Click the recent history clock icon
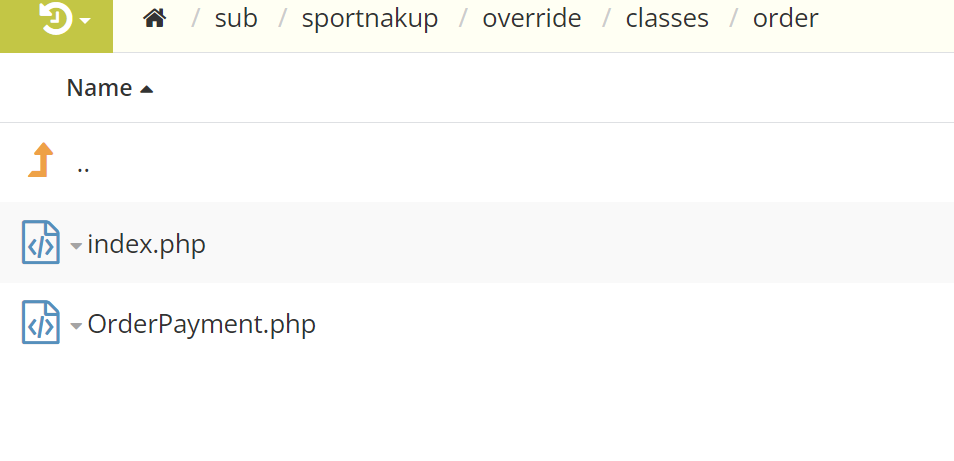Viewport: 954px width, 461px height. 56,19
